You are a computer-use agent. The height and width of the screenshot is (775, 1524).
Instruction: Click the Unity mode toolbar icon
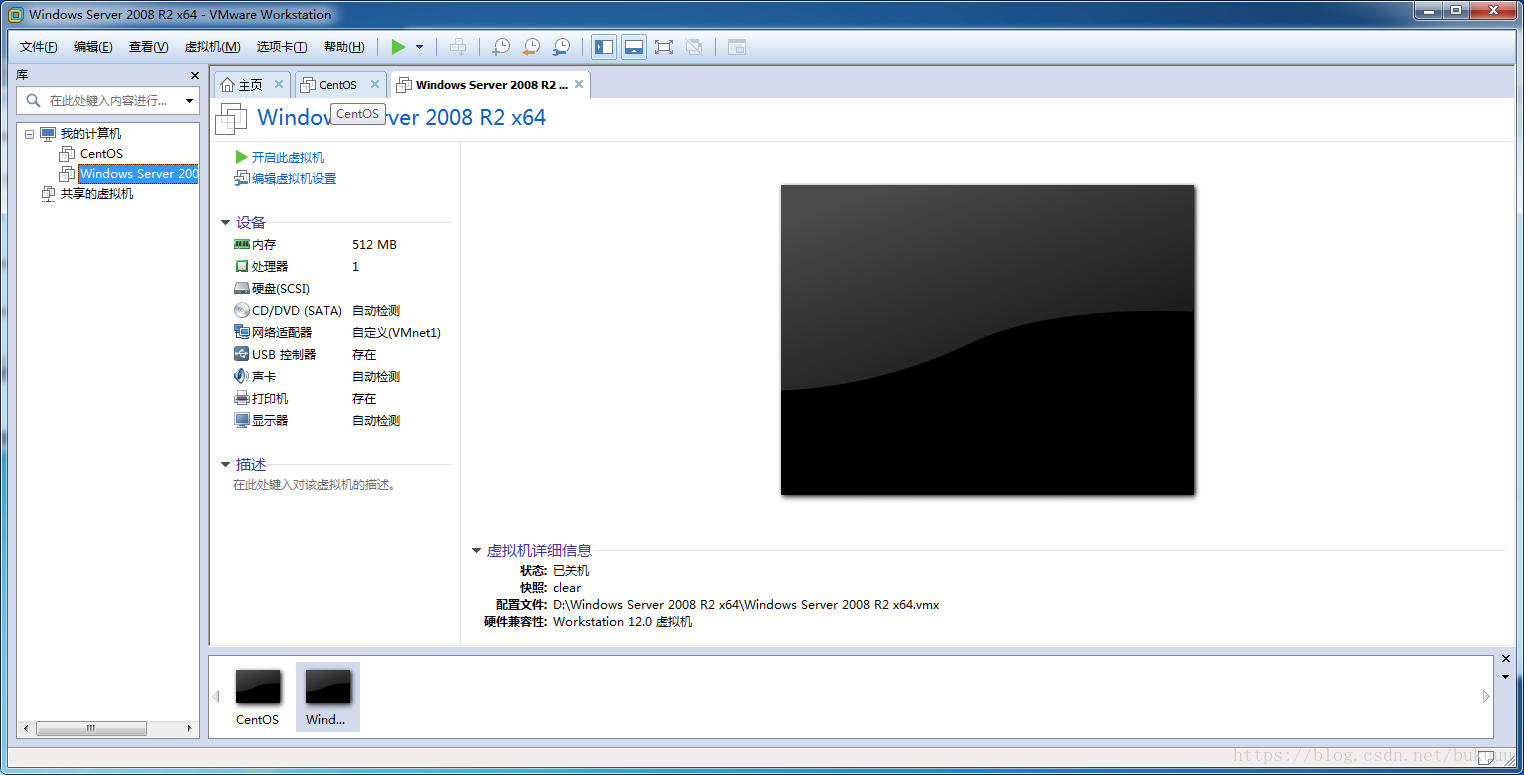(694, 47)
